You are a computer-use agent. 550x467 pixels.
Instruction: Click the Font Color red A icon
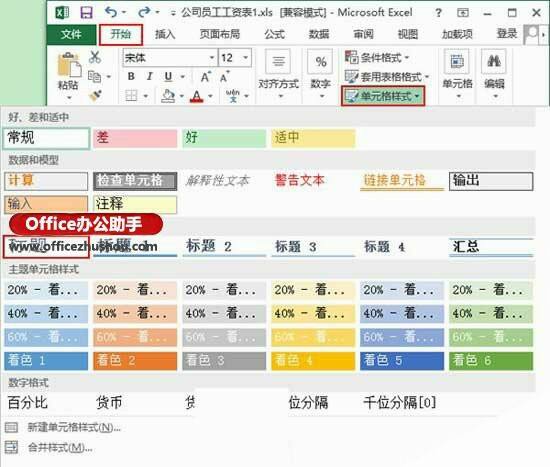tap(196, 96)
